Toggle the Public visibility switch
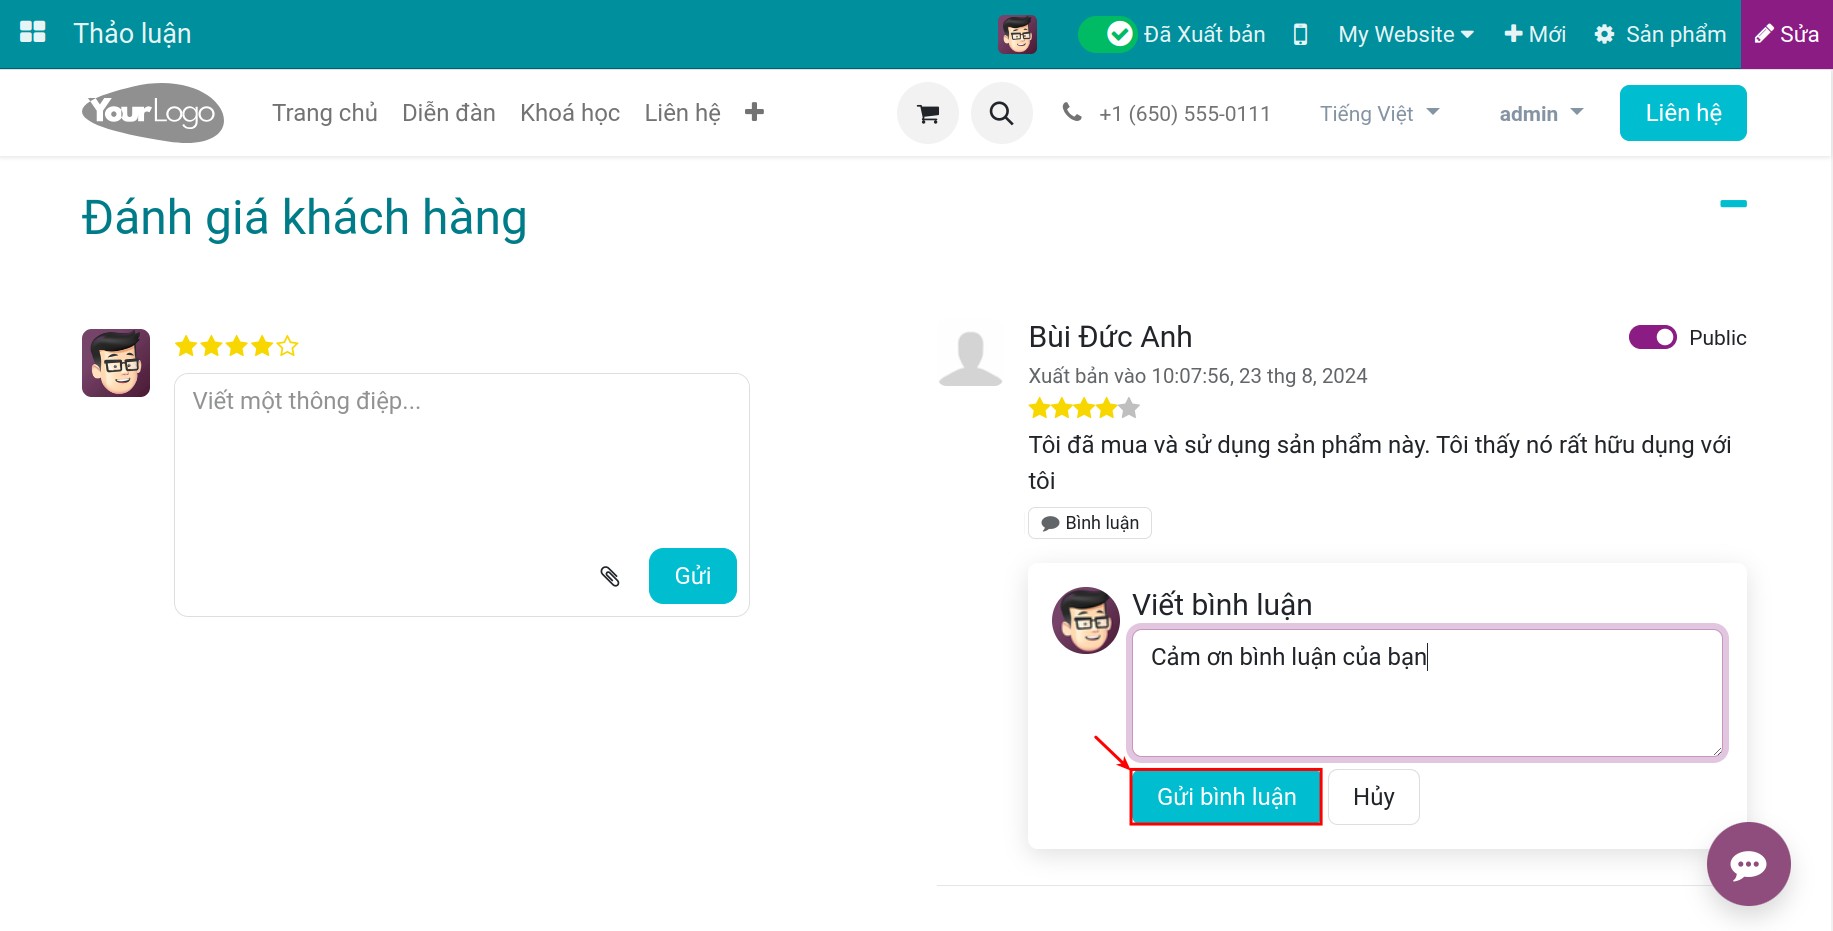1833x931 pixels. point(1653,337)
